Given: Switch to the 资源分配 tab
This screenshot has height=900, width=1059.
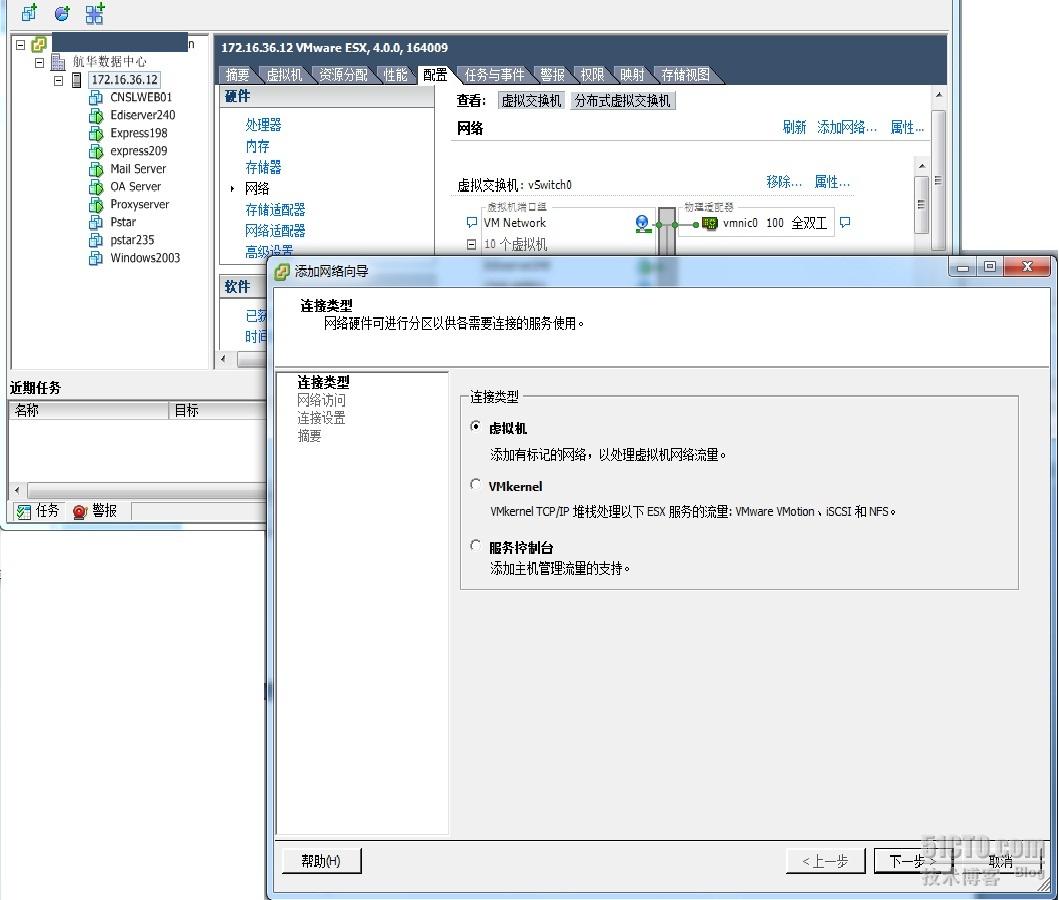Looking at the screenshot, I should coord(344,75).
